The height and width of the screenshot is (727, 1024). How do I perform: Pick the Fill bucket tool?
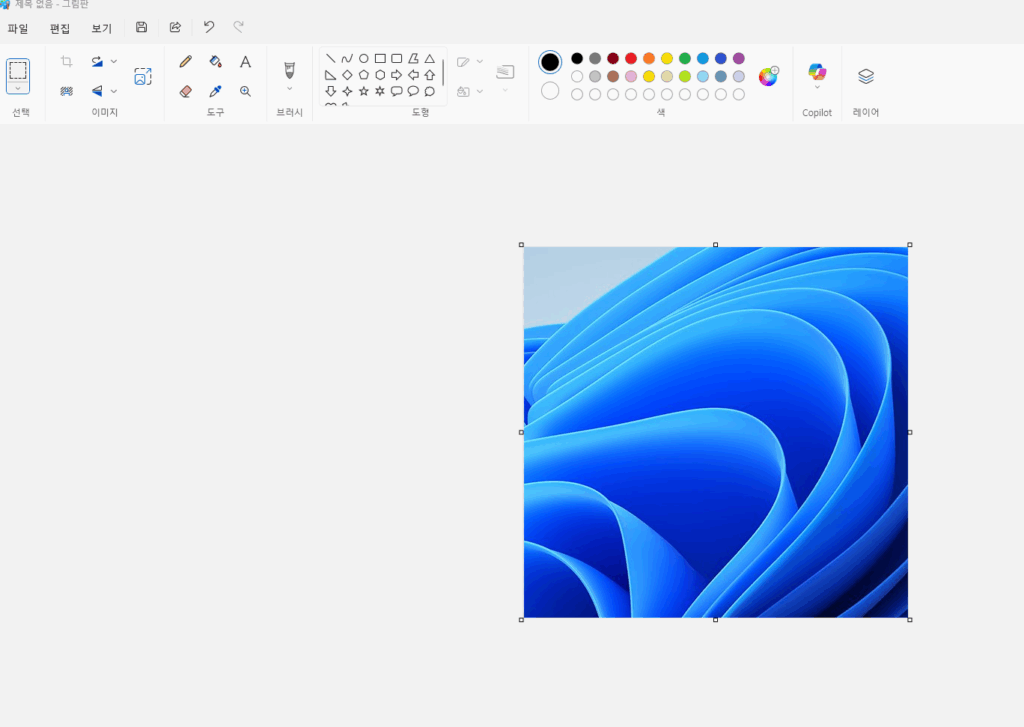pos(215,62)
